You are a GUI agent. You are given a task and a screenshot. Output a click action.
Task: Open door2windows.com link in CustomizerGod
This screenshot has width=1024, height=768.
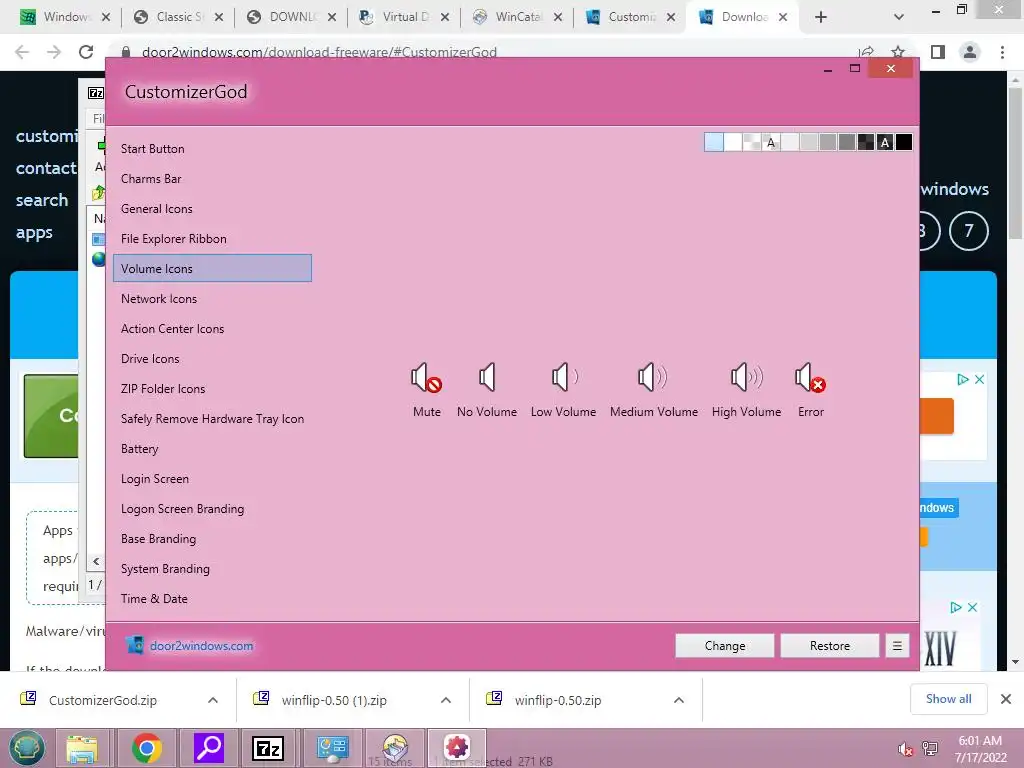click(201, 646)
